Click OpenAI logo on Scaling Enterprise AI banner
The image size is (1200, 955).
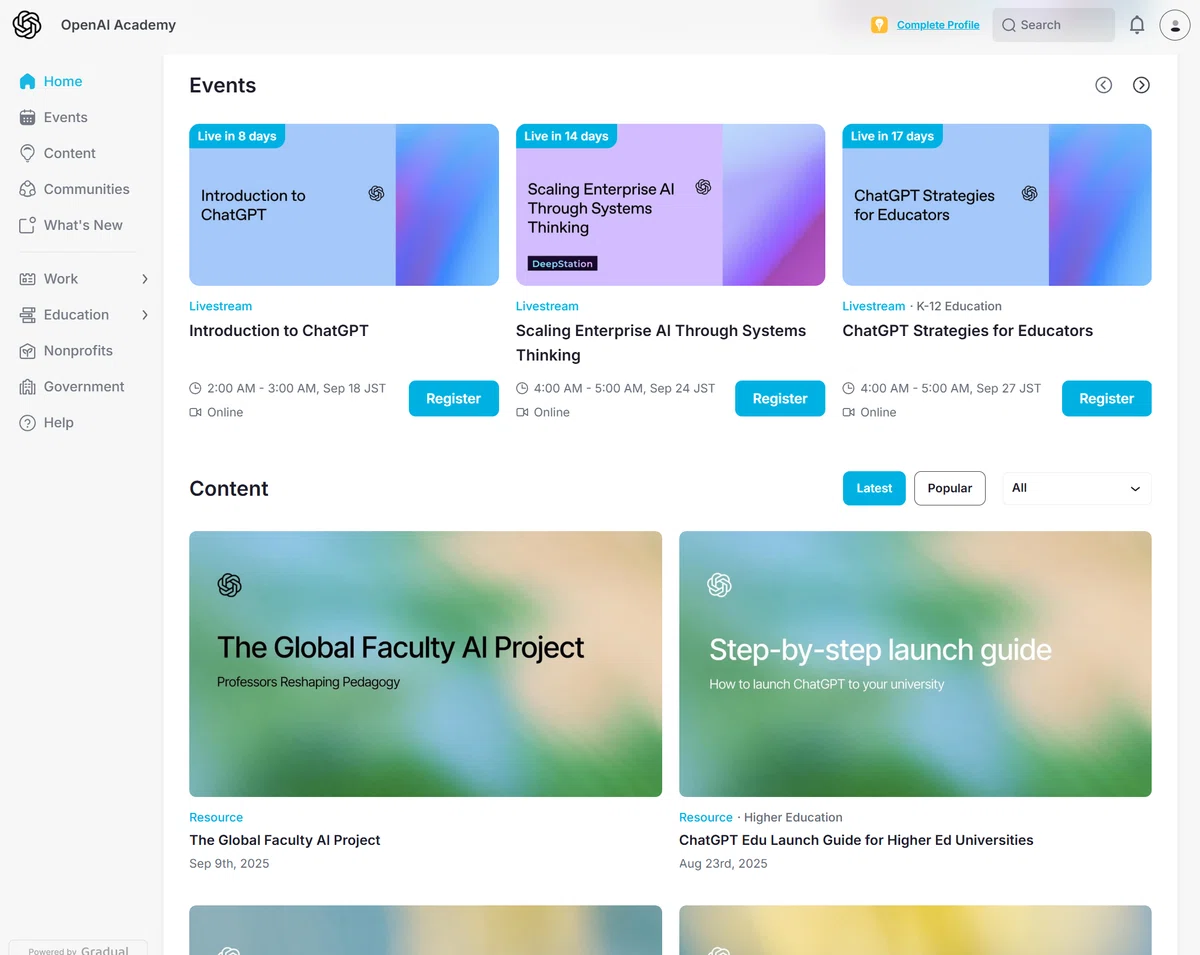[703, 187]
